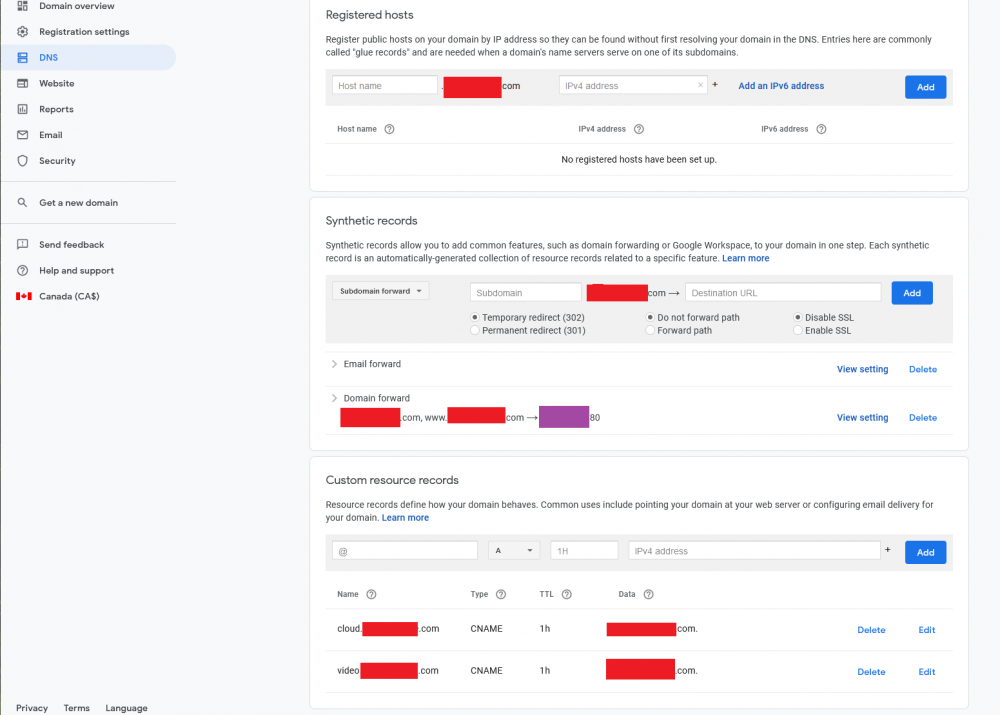View setting for Domain forward
Image resolution: width=1000 pixels, height=715 pixels.
coord(862,418)
